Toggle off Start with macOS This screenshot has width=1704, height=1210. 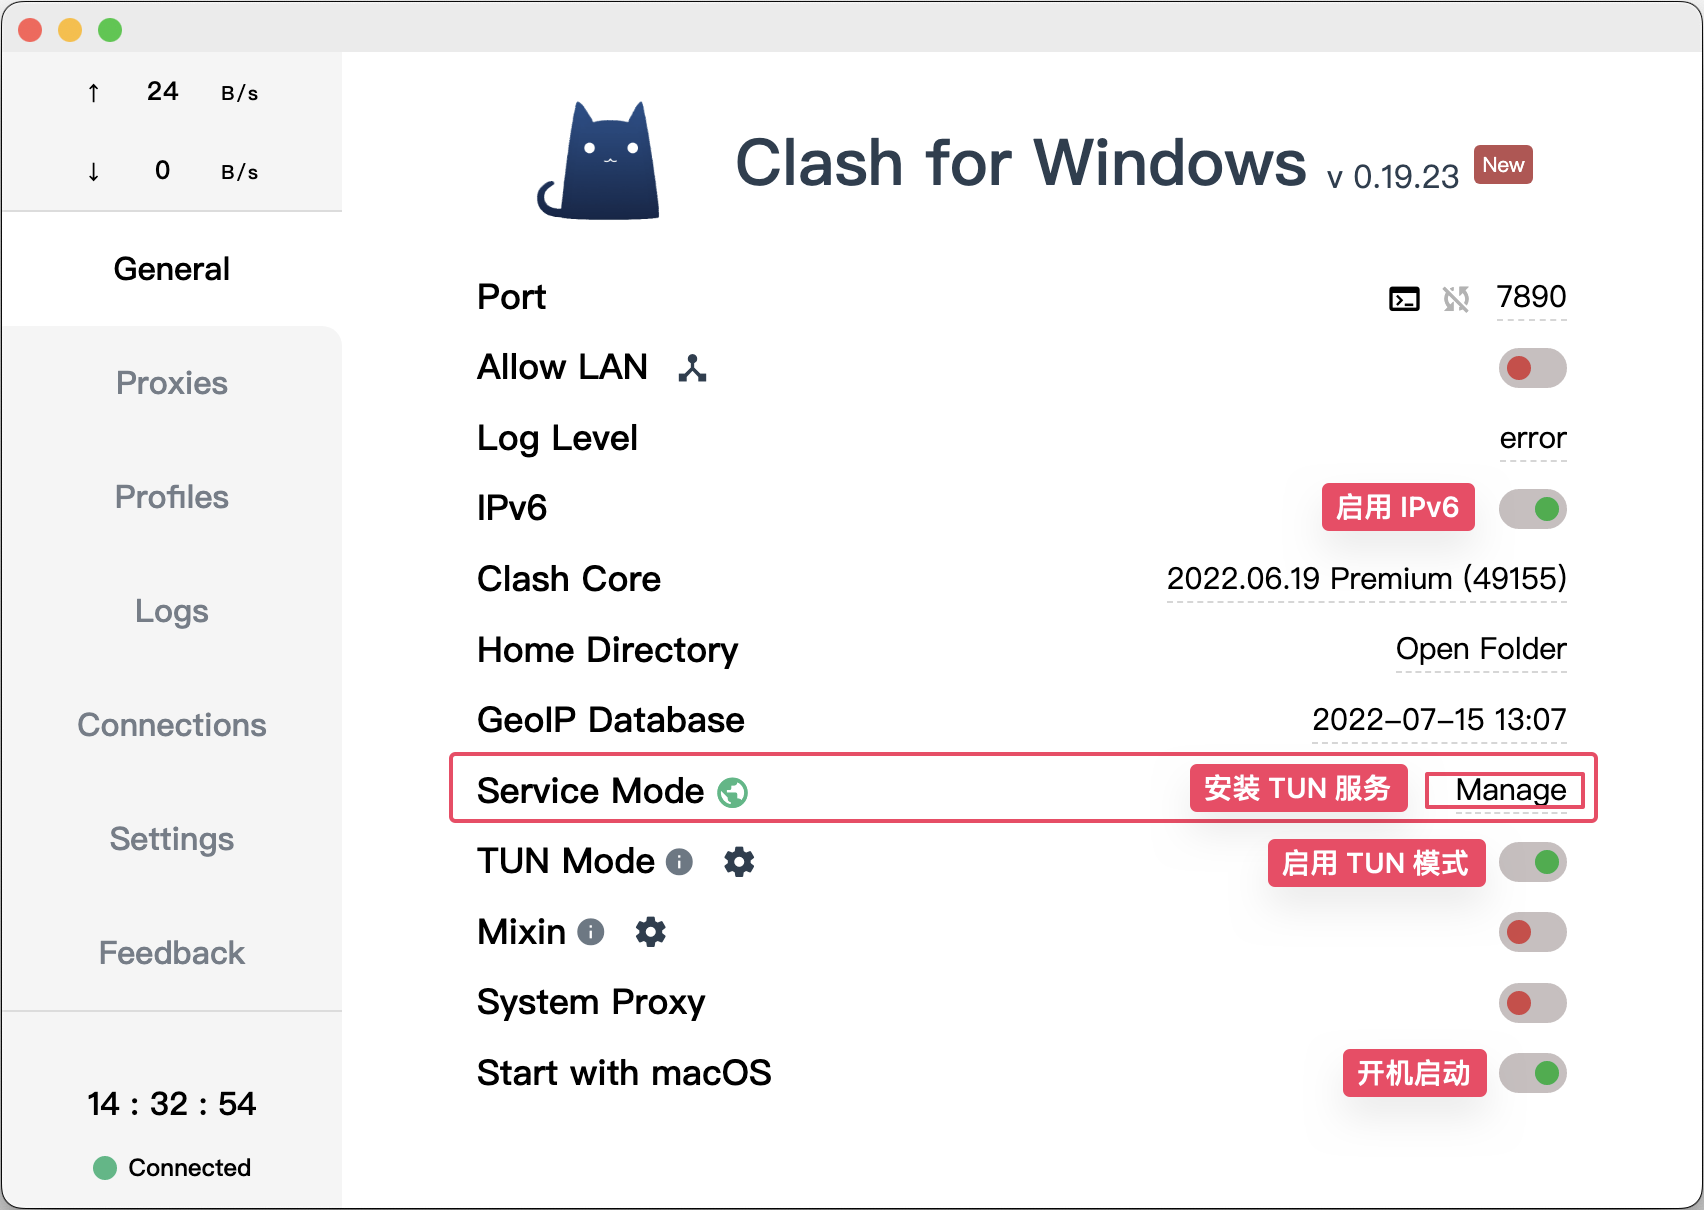tap(1532, 1073)
